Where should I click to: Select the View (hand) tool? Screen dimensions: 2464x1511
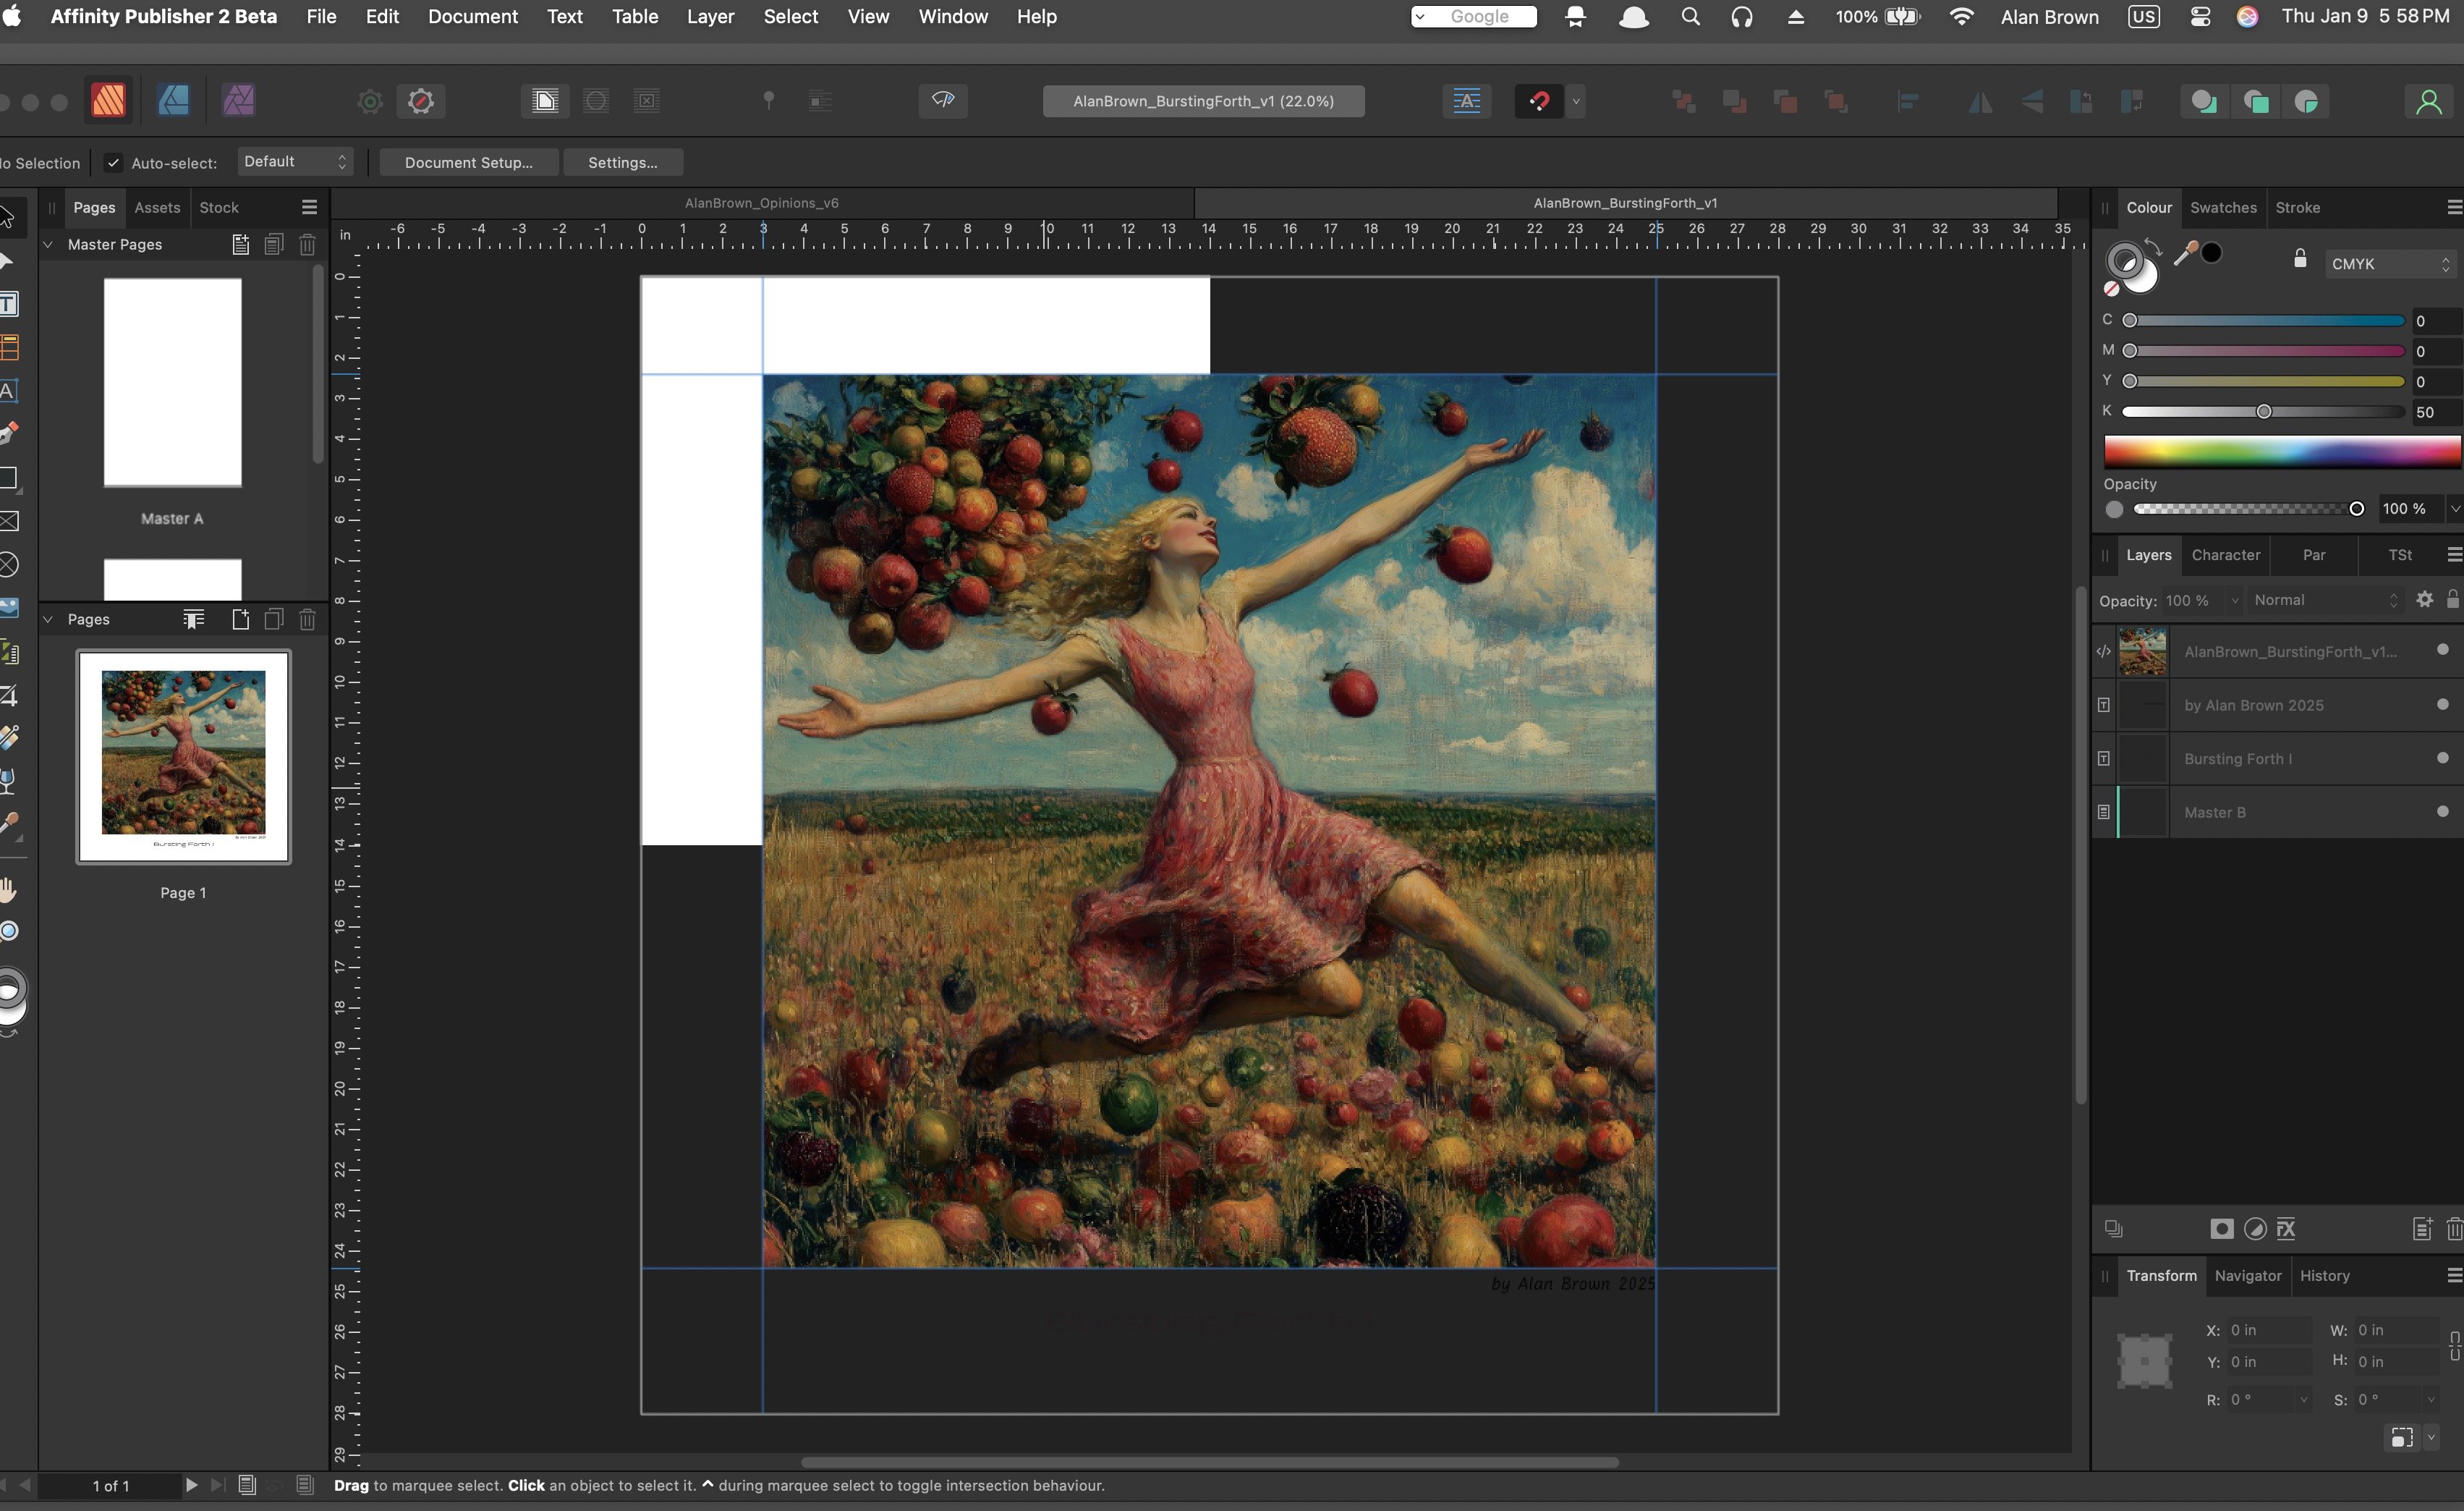point(9,889)
